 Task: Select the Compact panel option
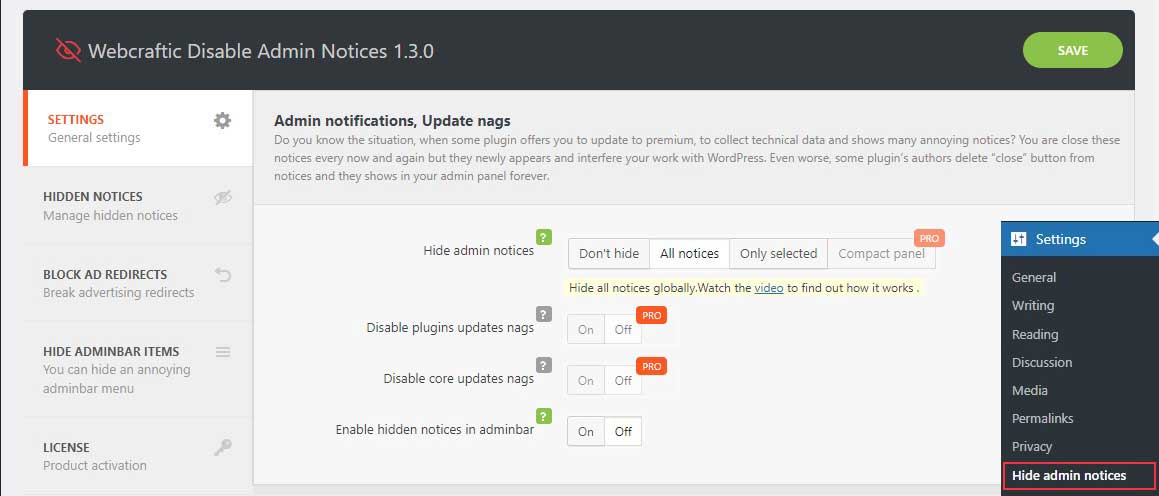click(881, 254)
